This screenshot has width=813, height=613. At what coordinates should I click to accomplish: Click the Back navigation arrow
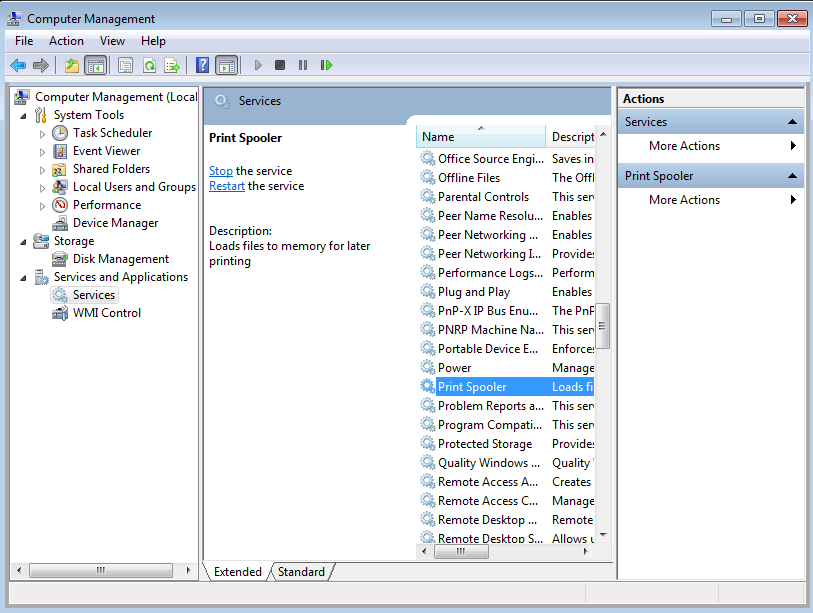(17, 65)
